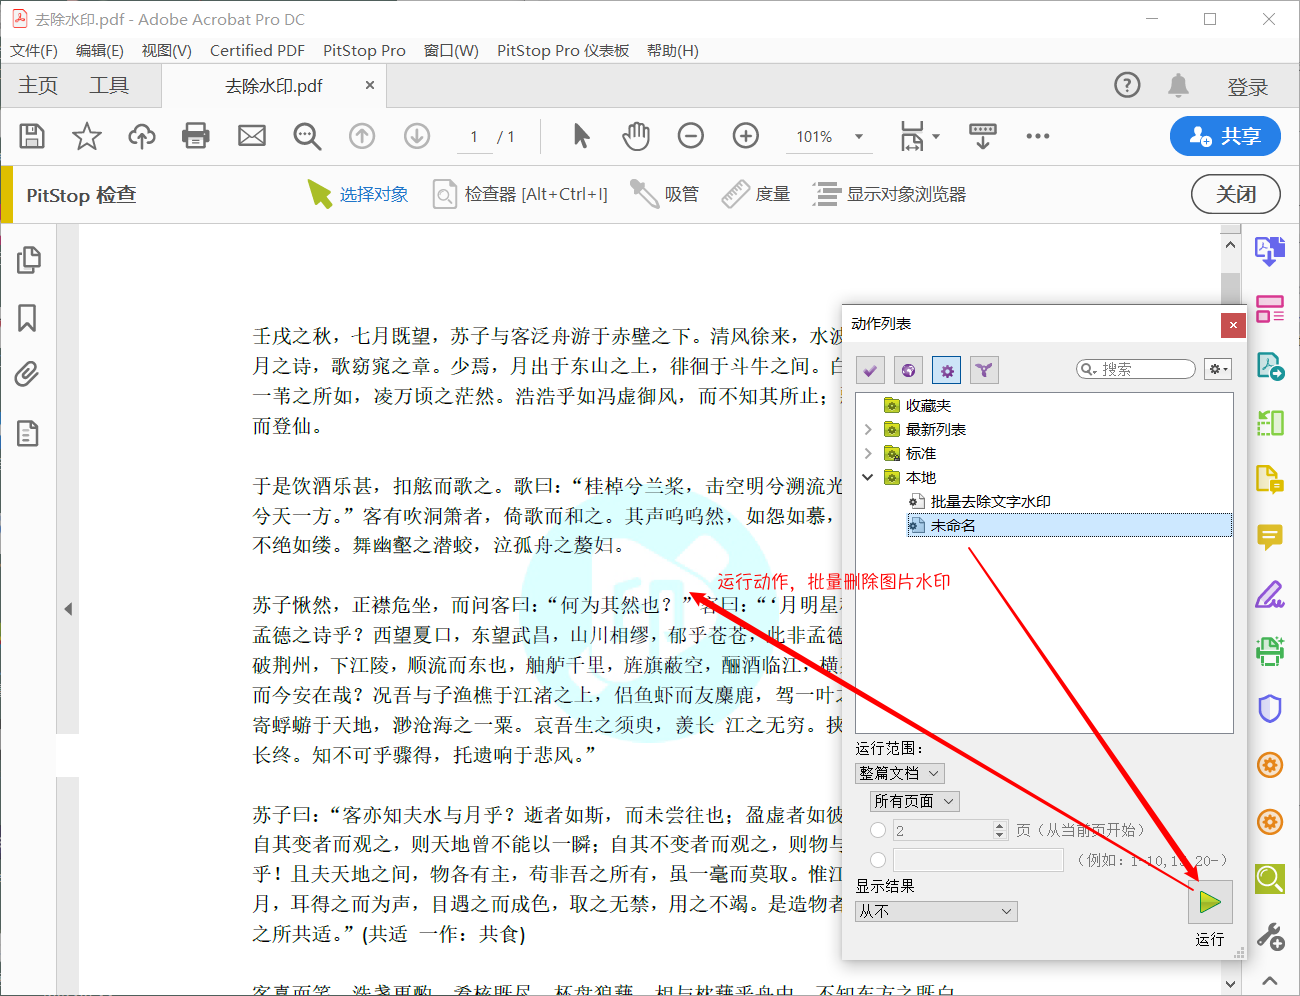The width and height of the screenshot is (1300, 996).
Task: Open the Certified PDF menu
Action: click(x=257, y=50)
